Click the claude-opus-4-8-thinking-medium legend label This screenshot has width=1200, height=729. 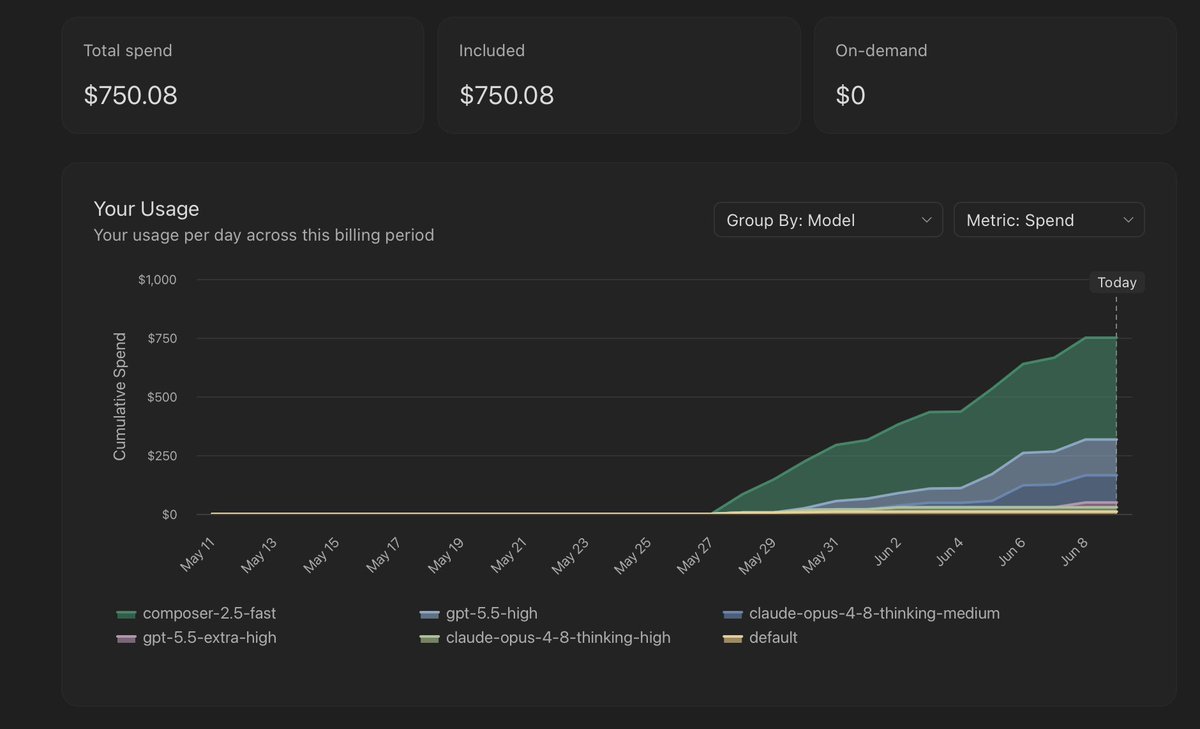(874, 613)
